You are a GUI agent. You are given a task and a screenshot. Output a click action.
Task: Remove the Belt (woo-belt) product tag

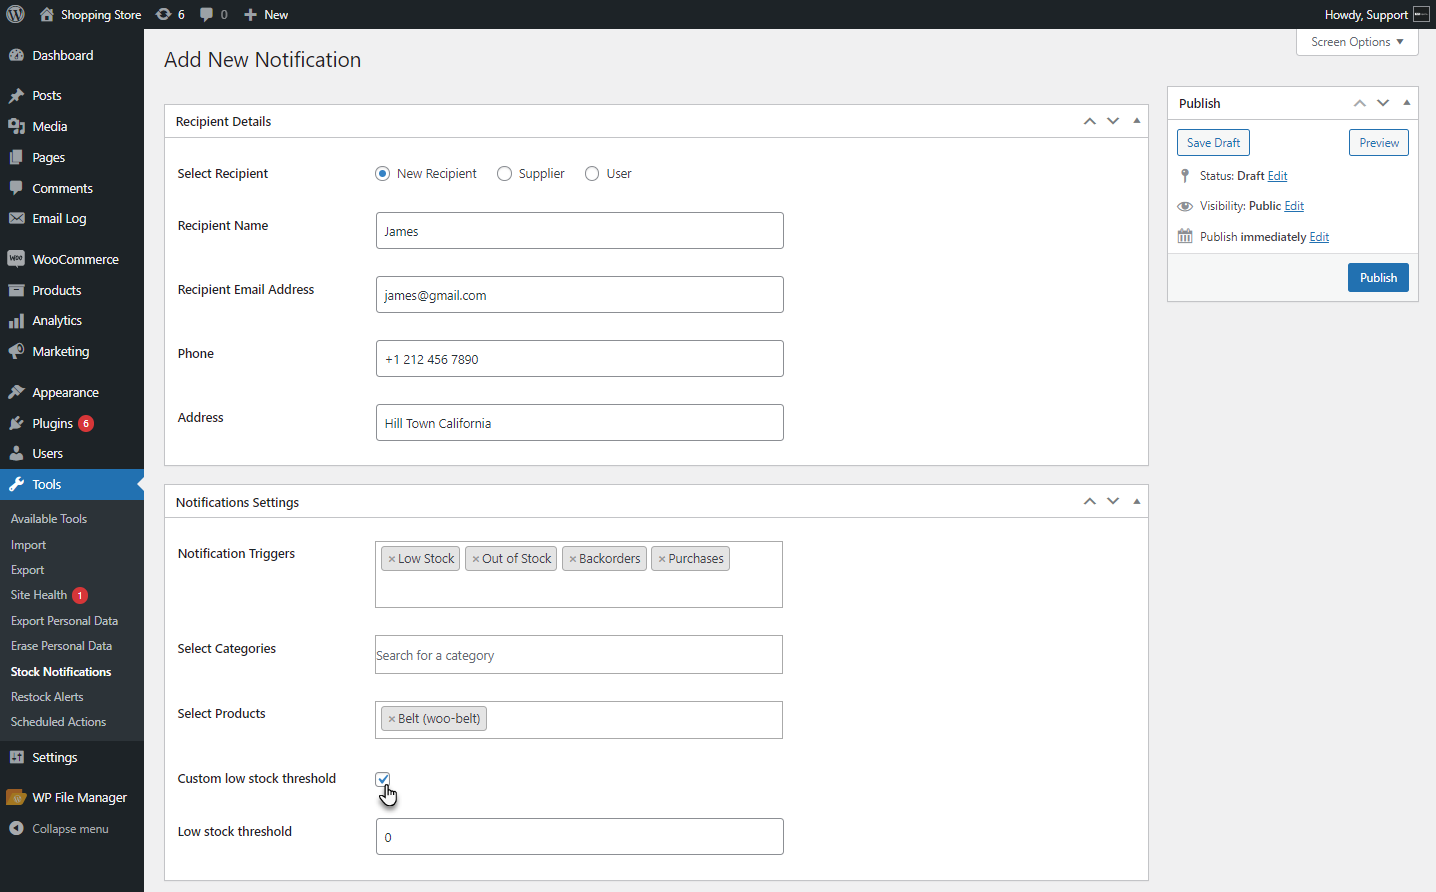tap(392, 719)
